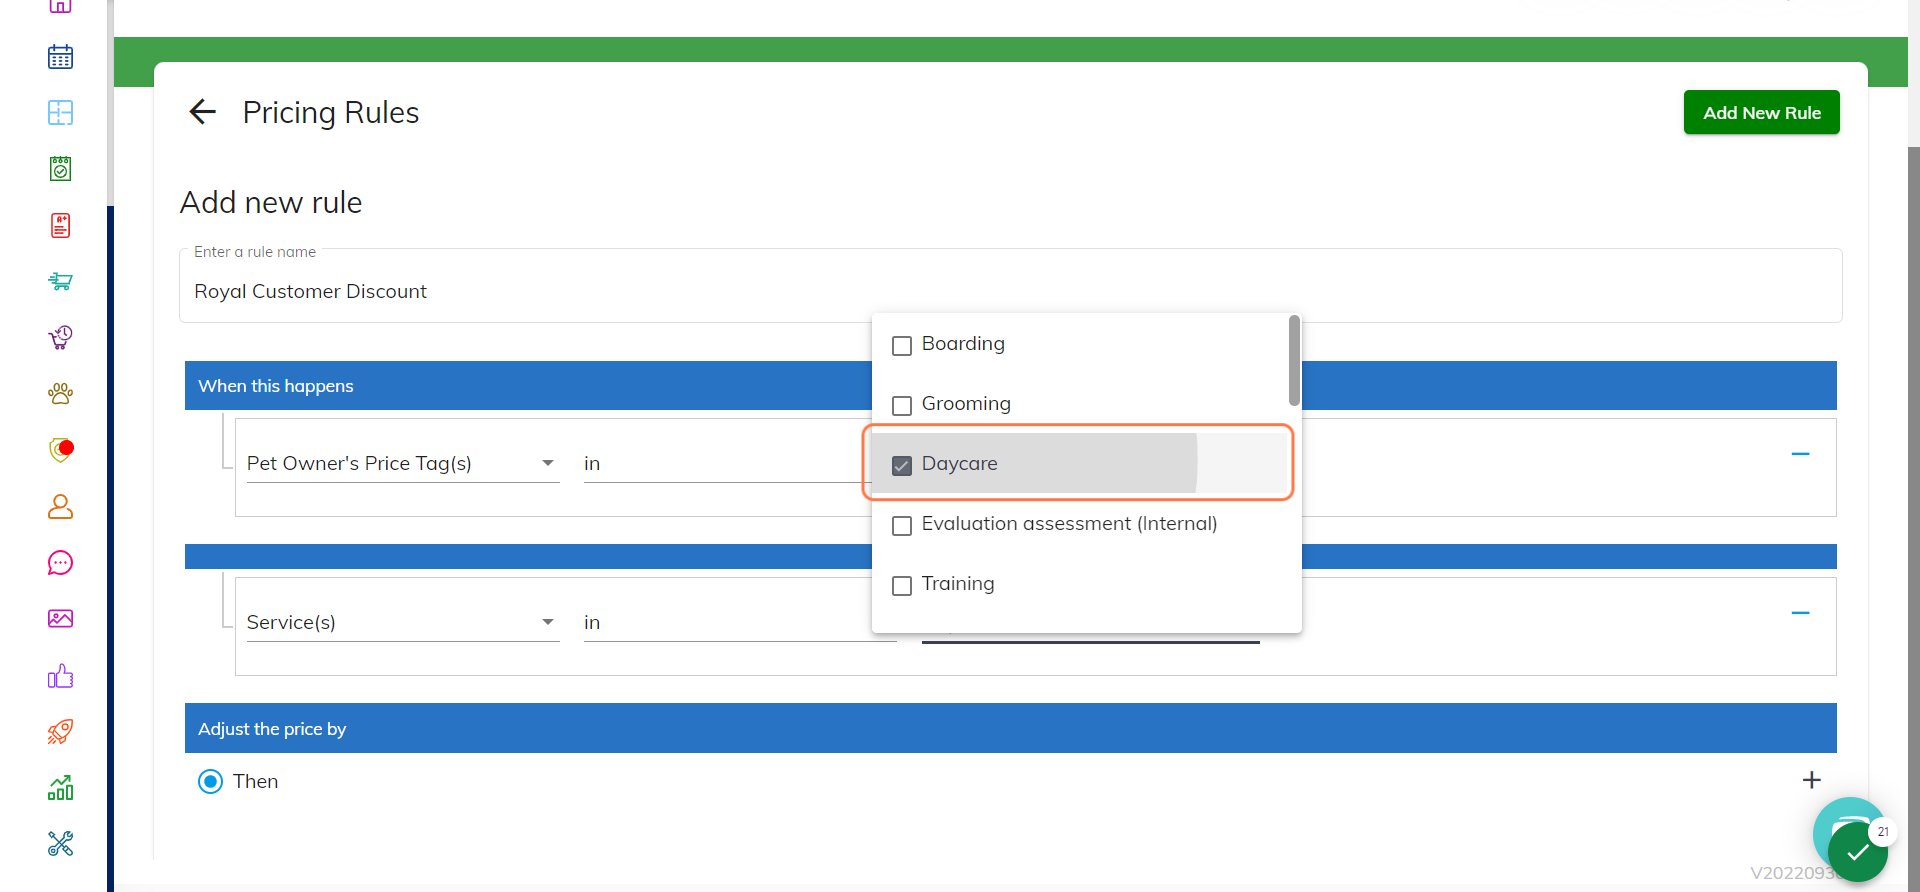The height and width of the screenshot is (892, 1920).
Task: Open the bar chart reports icon
Action: point(60,788)
